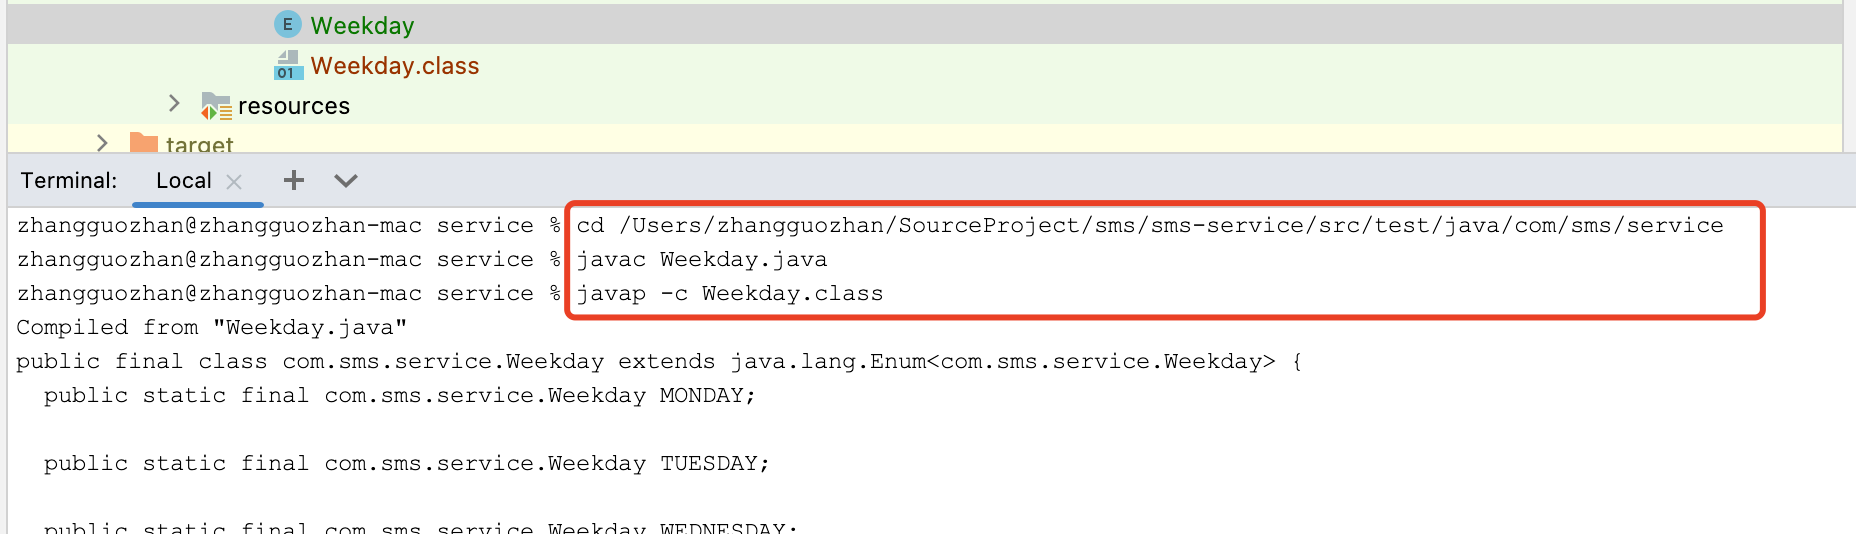The width and height of the screenshot is (1856, 534).
Task: Click the Weekday.class binary file icon
Action: (x=288, y=66)
